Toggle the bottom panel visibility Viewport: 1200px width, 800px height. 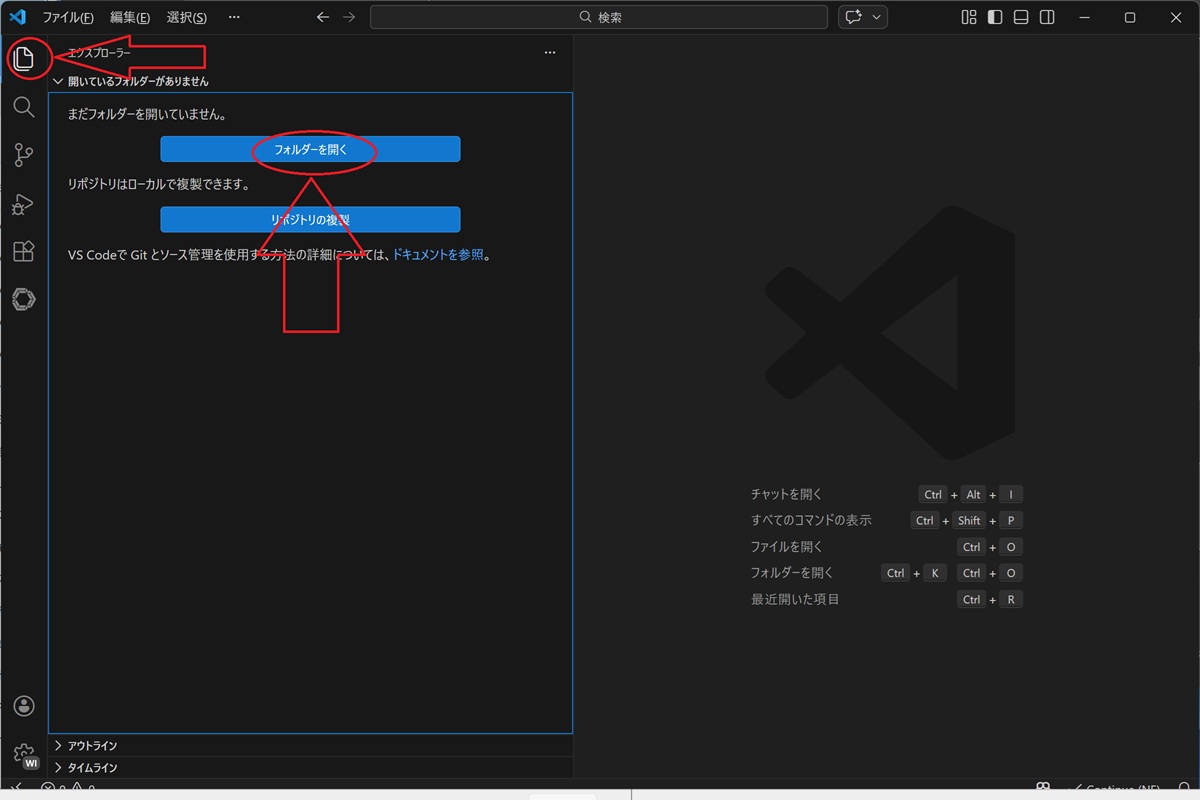[1020, 17]
